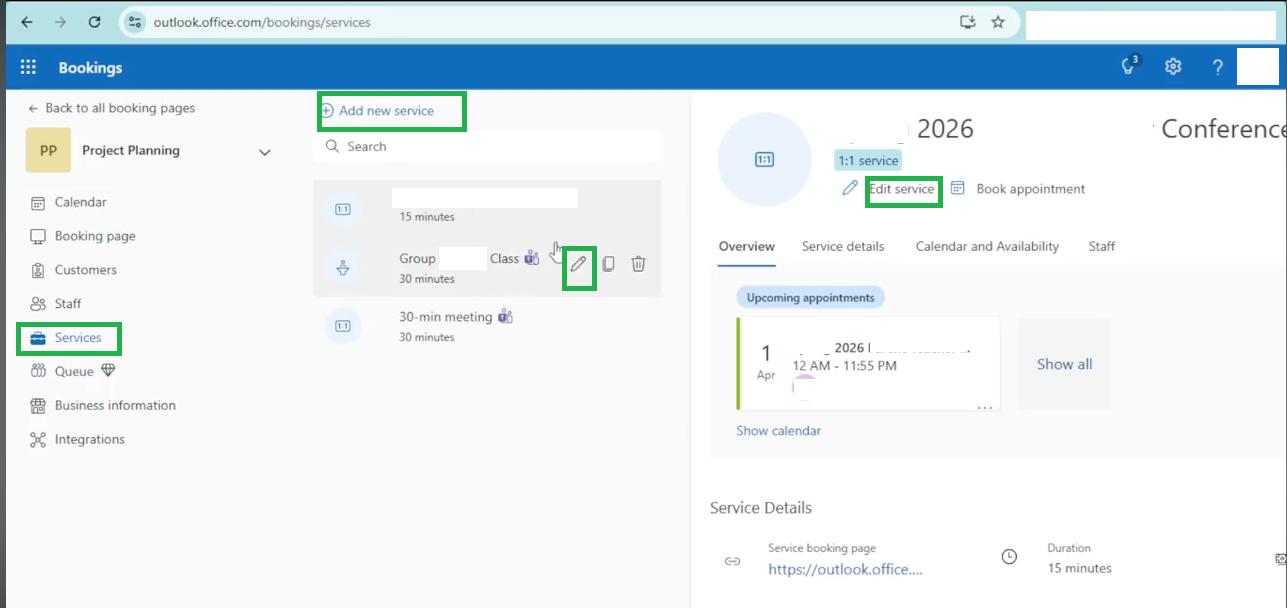
Task: Click the 1:1 icon of 15 minutes service
Action: point(342,209)
